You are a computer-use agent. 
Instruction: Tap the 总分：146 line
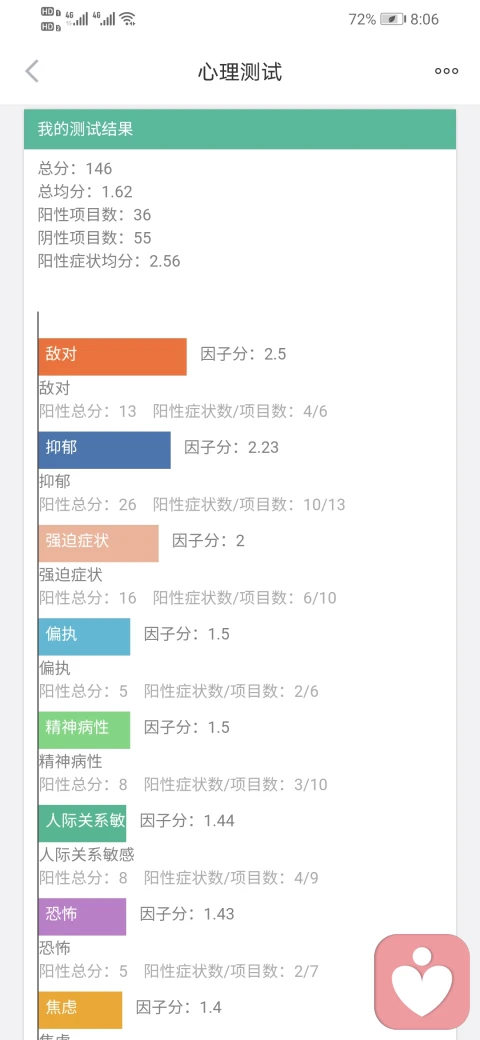pos(75,168)
